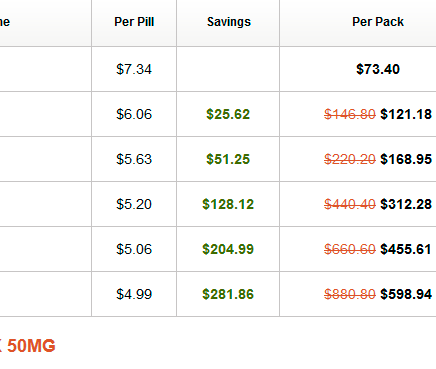The image size is (436, 369).
Task: Select the $128.12 savings value
Action: 228,204
